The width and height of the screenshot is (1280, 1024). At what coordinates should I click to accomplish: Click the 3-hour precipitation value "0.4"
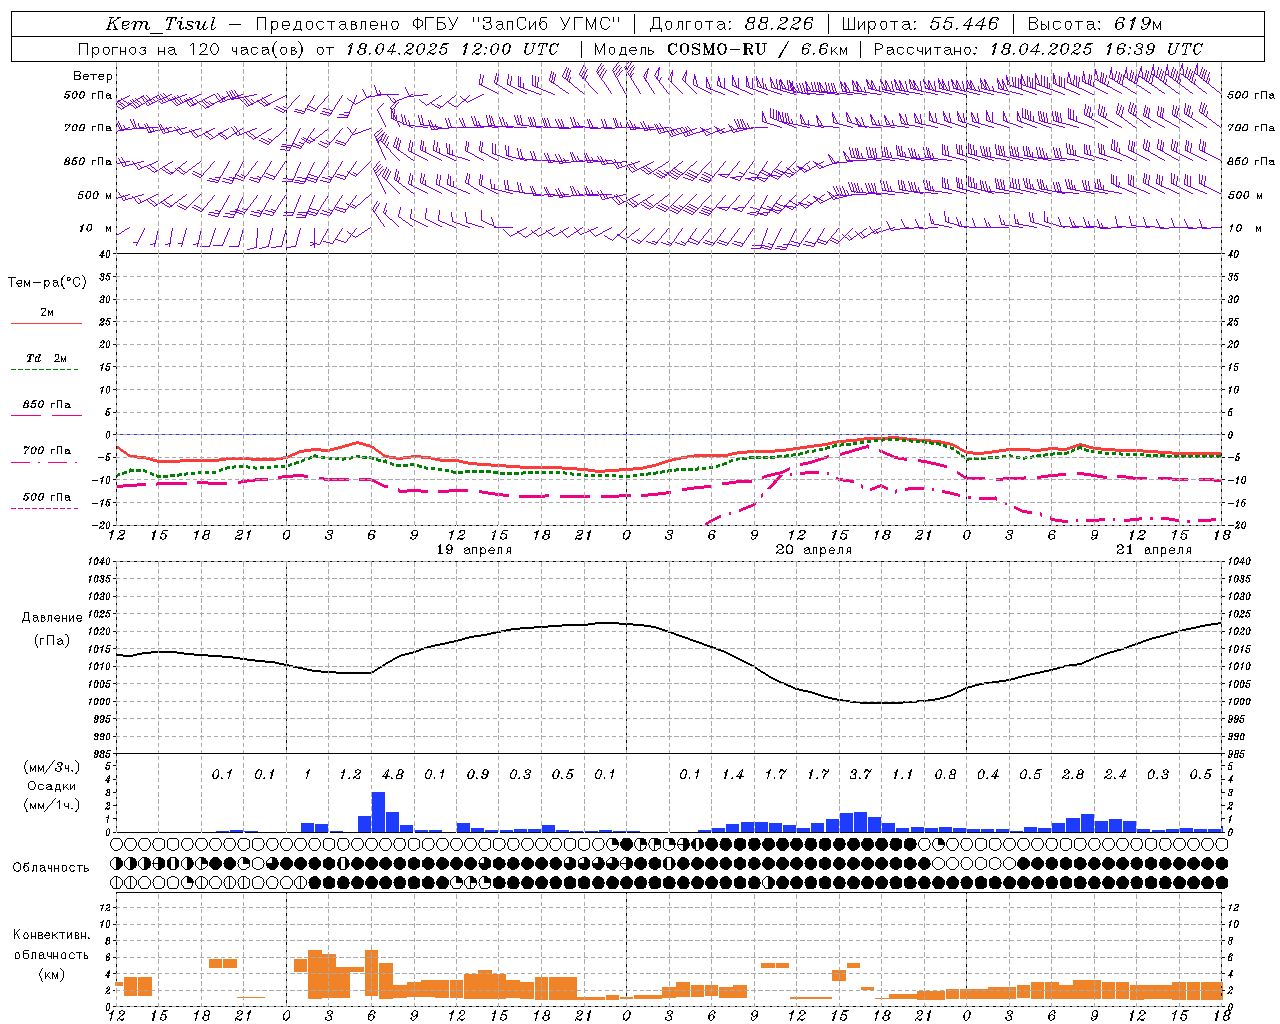coord(988,775)
